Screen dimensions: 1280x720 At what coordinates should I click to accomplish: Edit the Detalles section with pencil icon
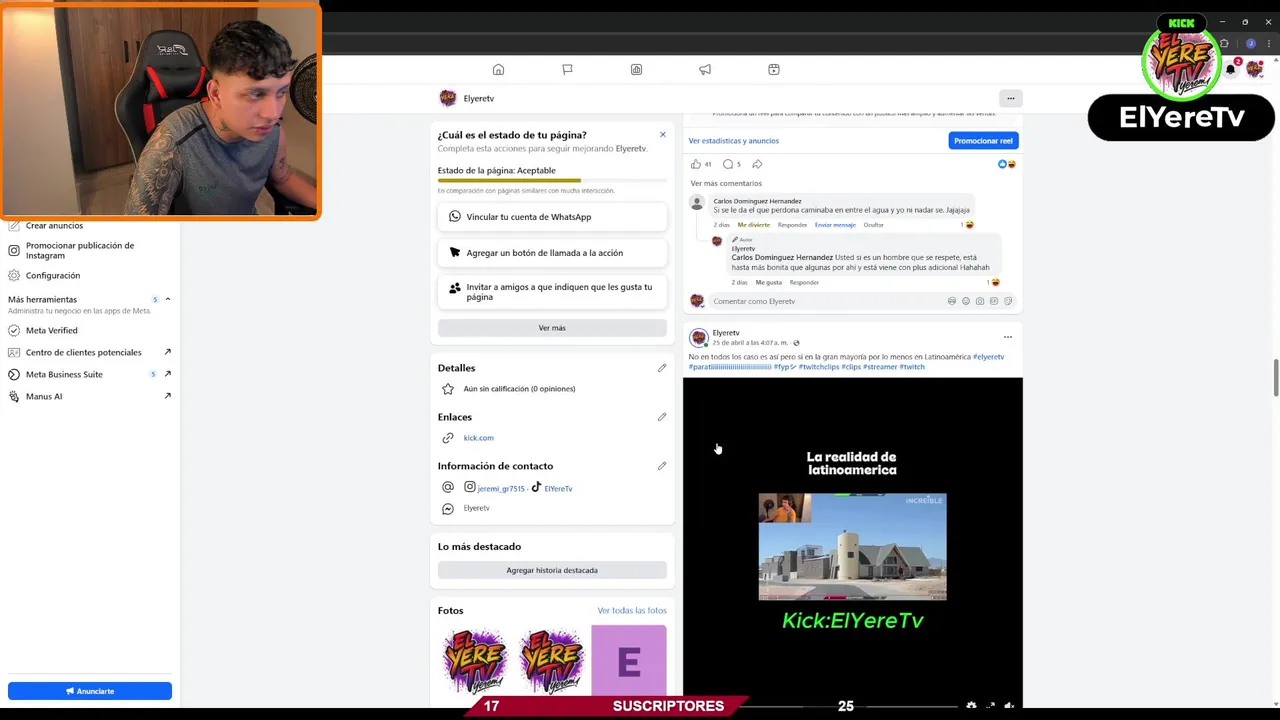click(x=662, y=368)
